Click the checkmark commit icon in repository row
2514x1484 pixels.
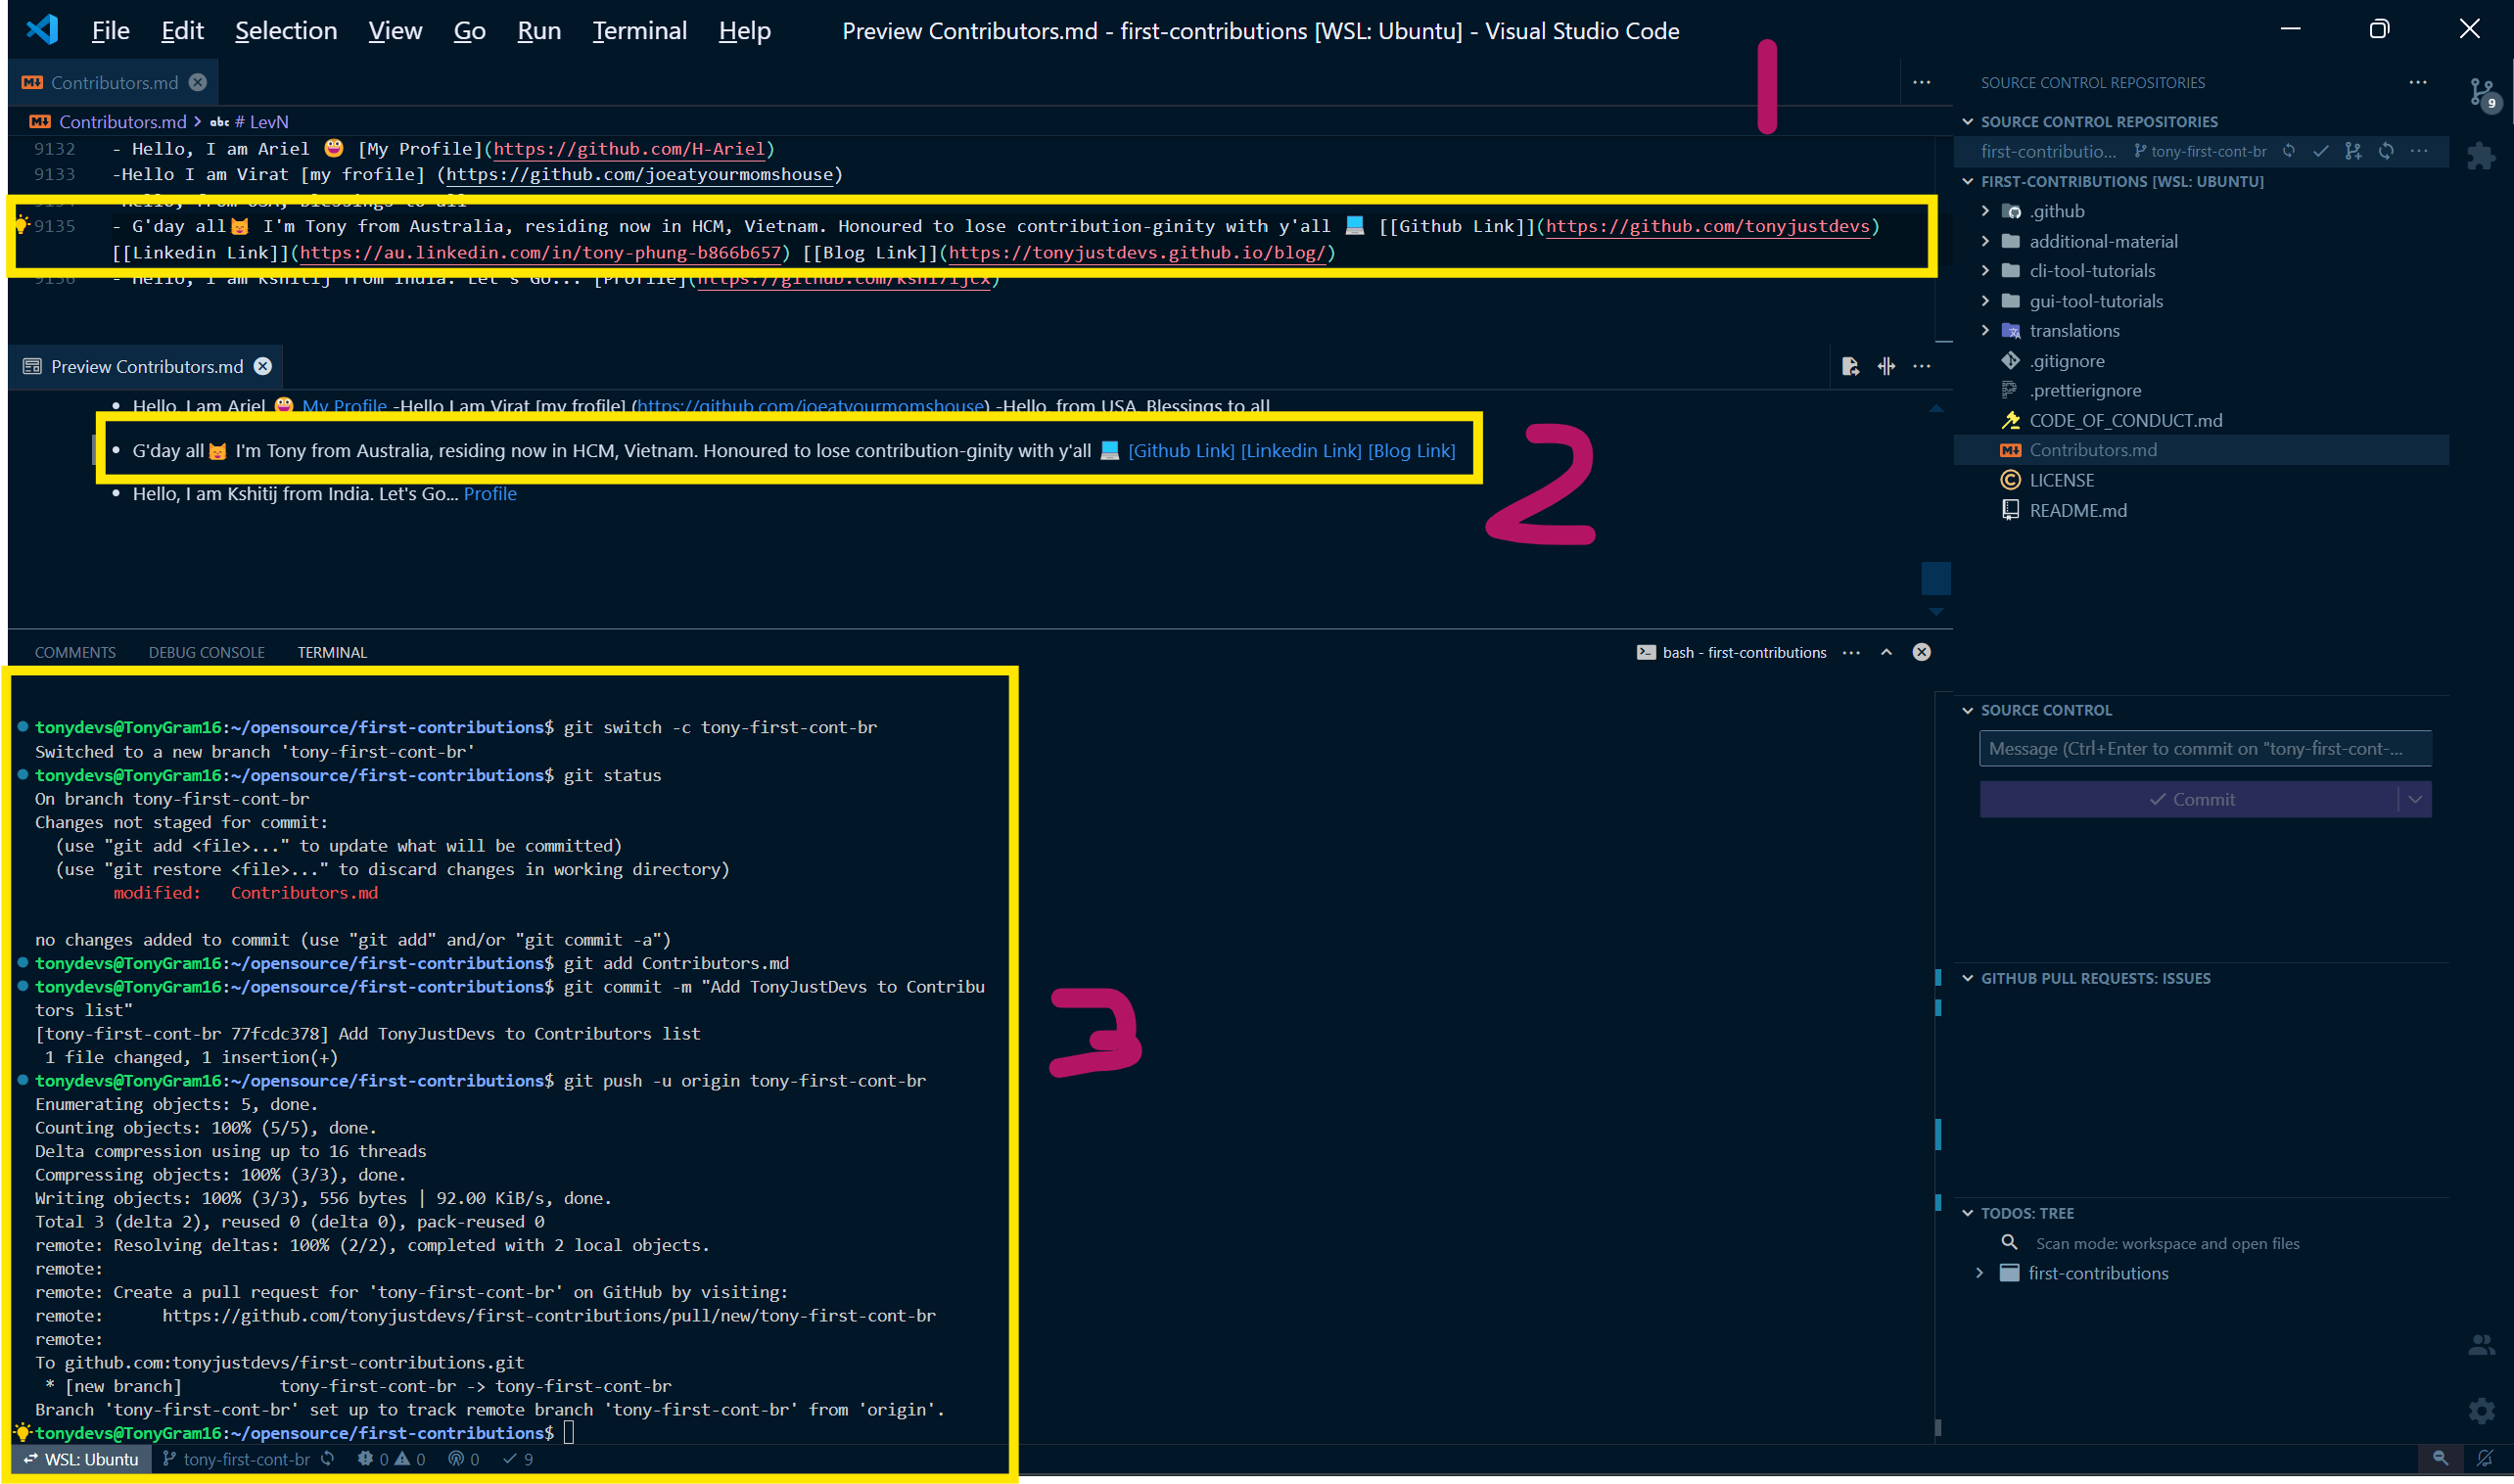[2321, 151]
